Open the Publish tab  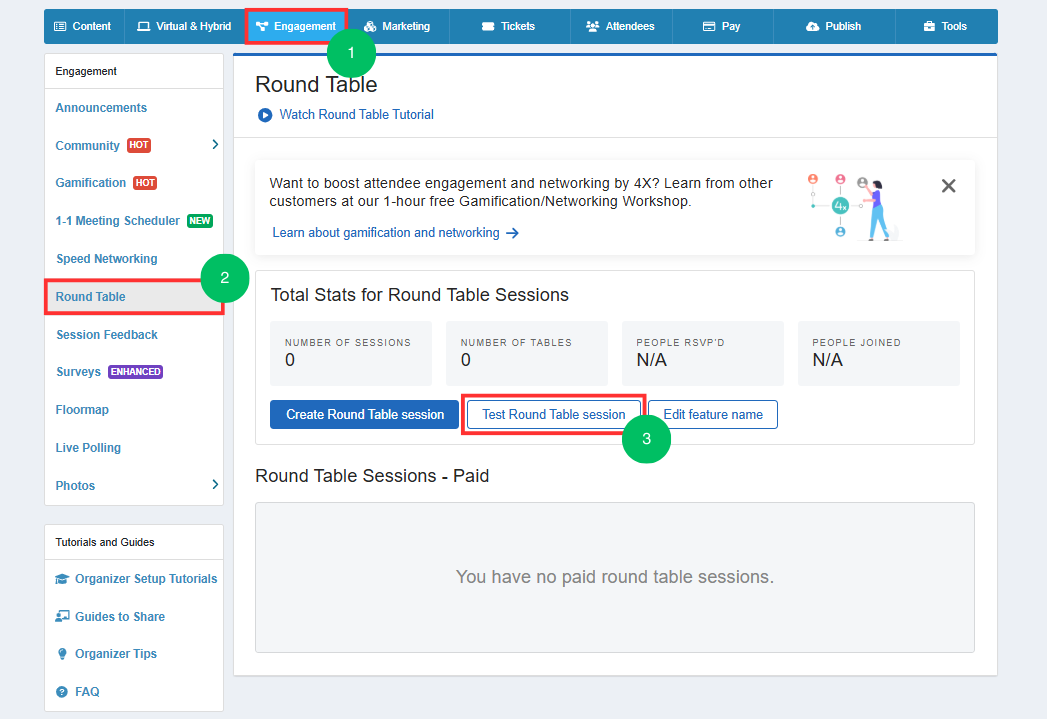834,27
